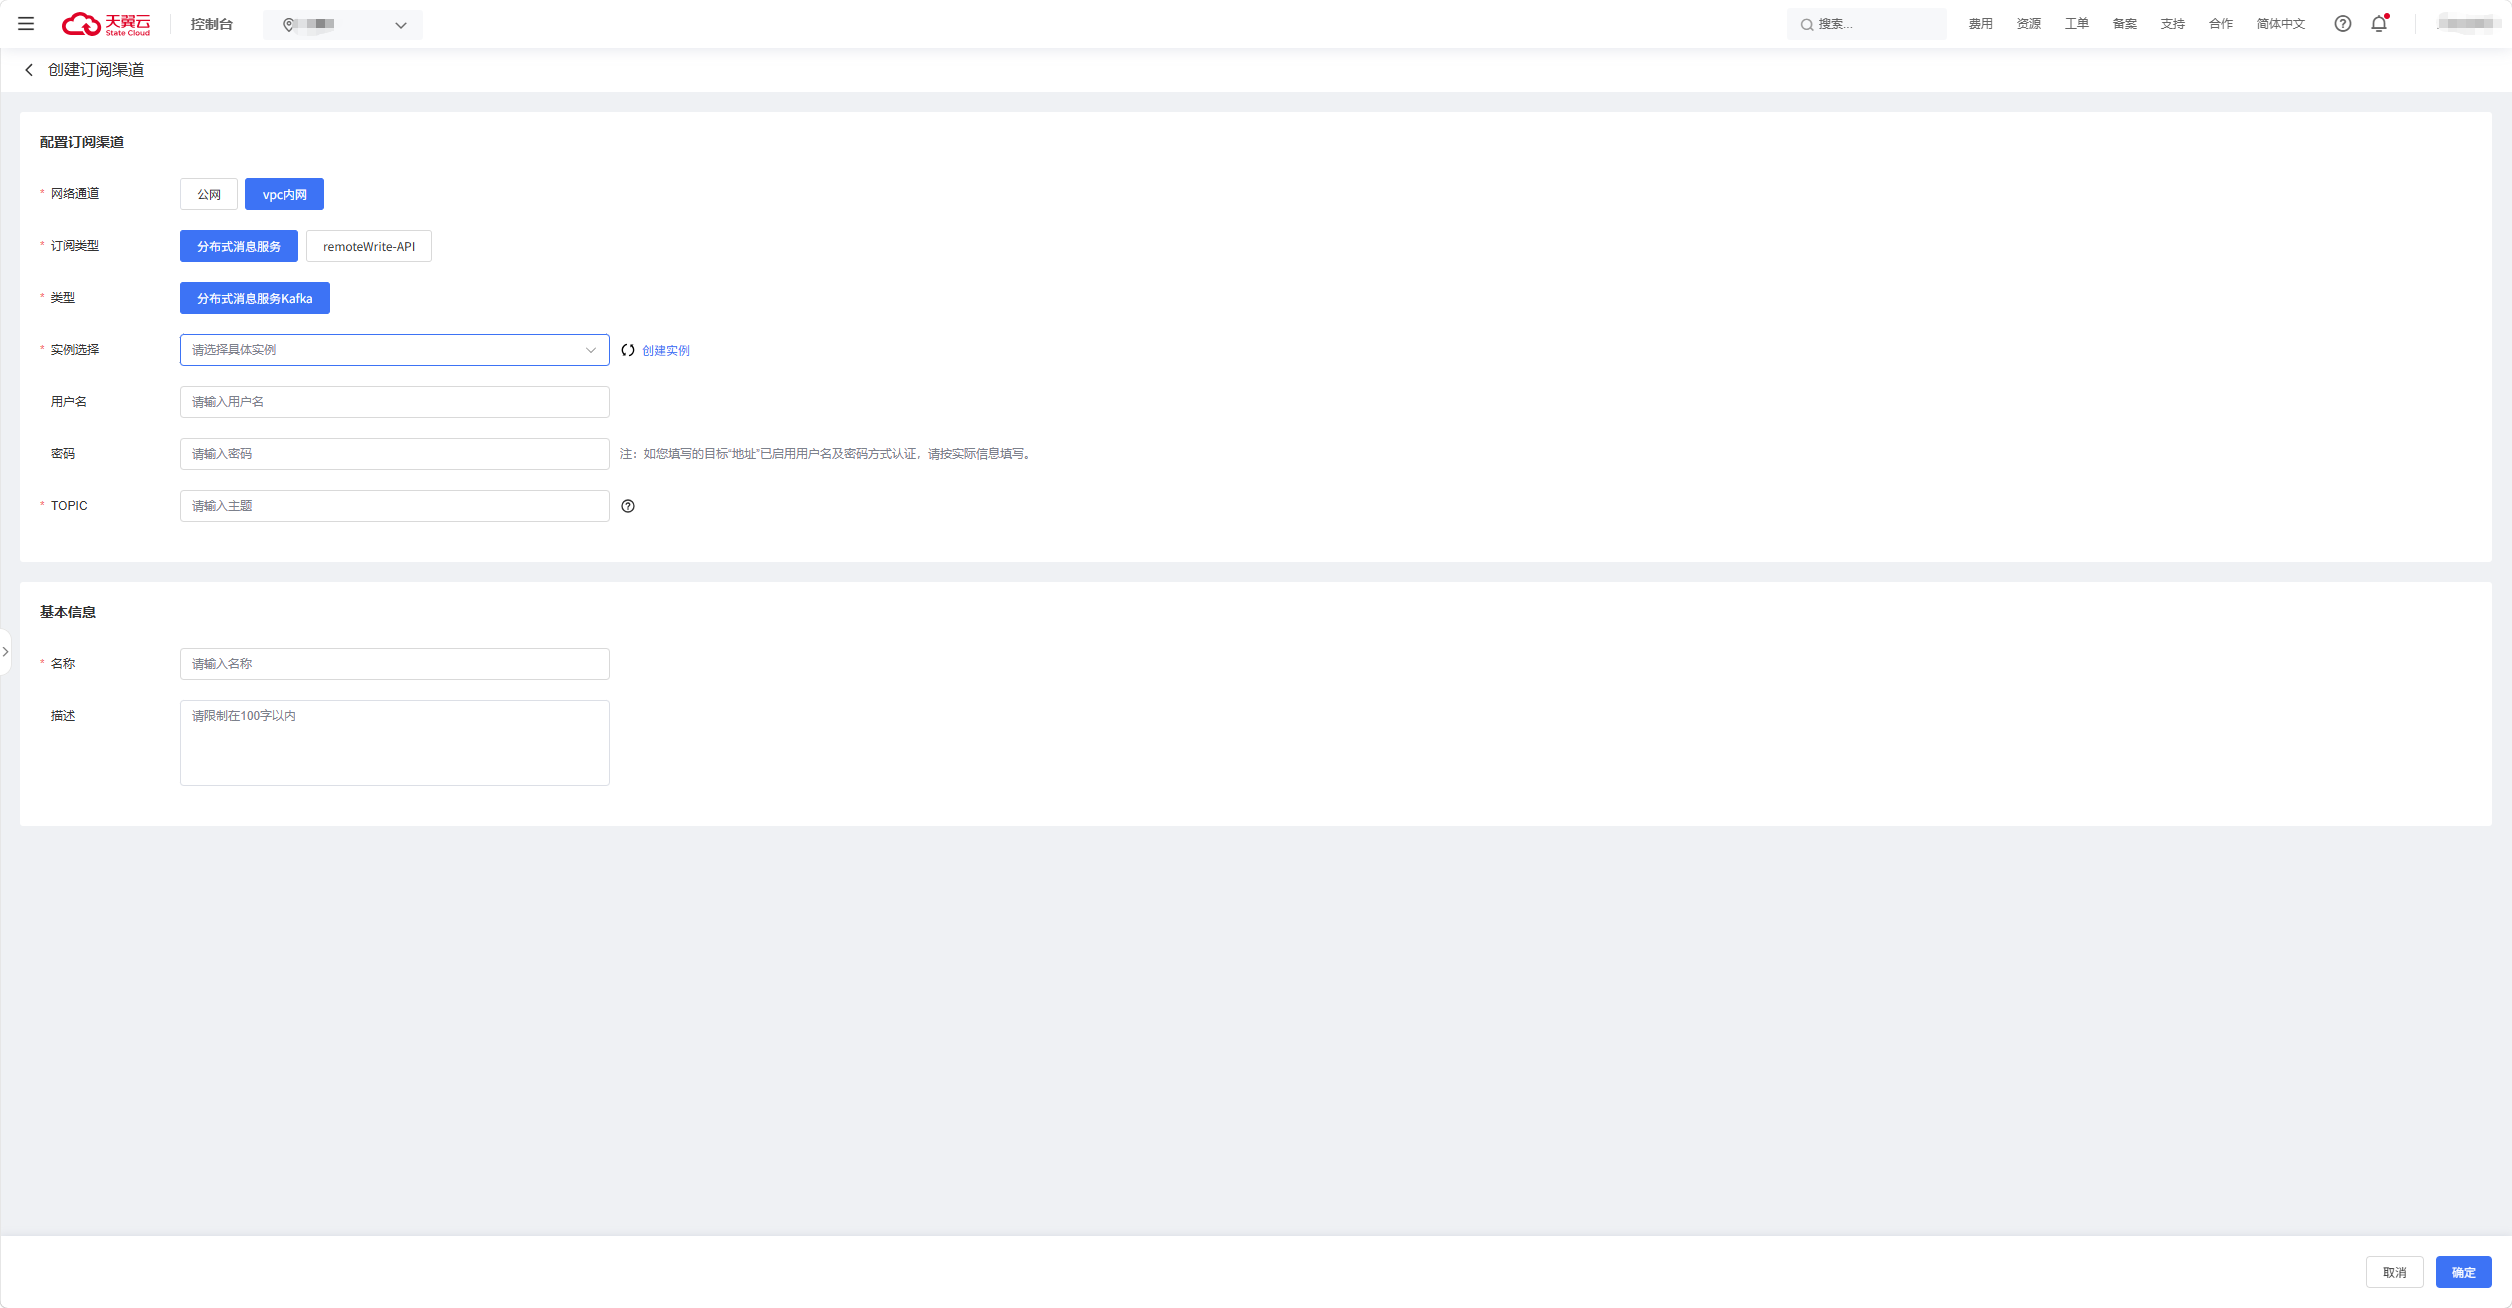Image resolution: width=2512 pixels, height=1308 pixels.
Task: Focus the 请输入主题 TOPIC field
Action: point(395,506)
